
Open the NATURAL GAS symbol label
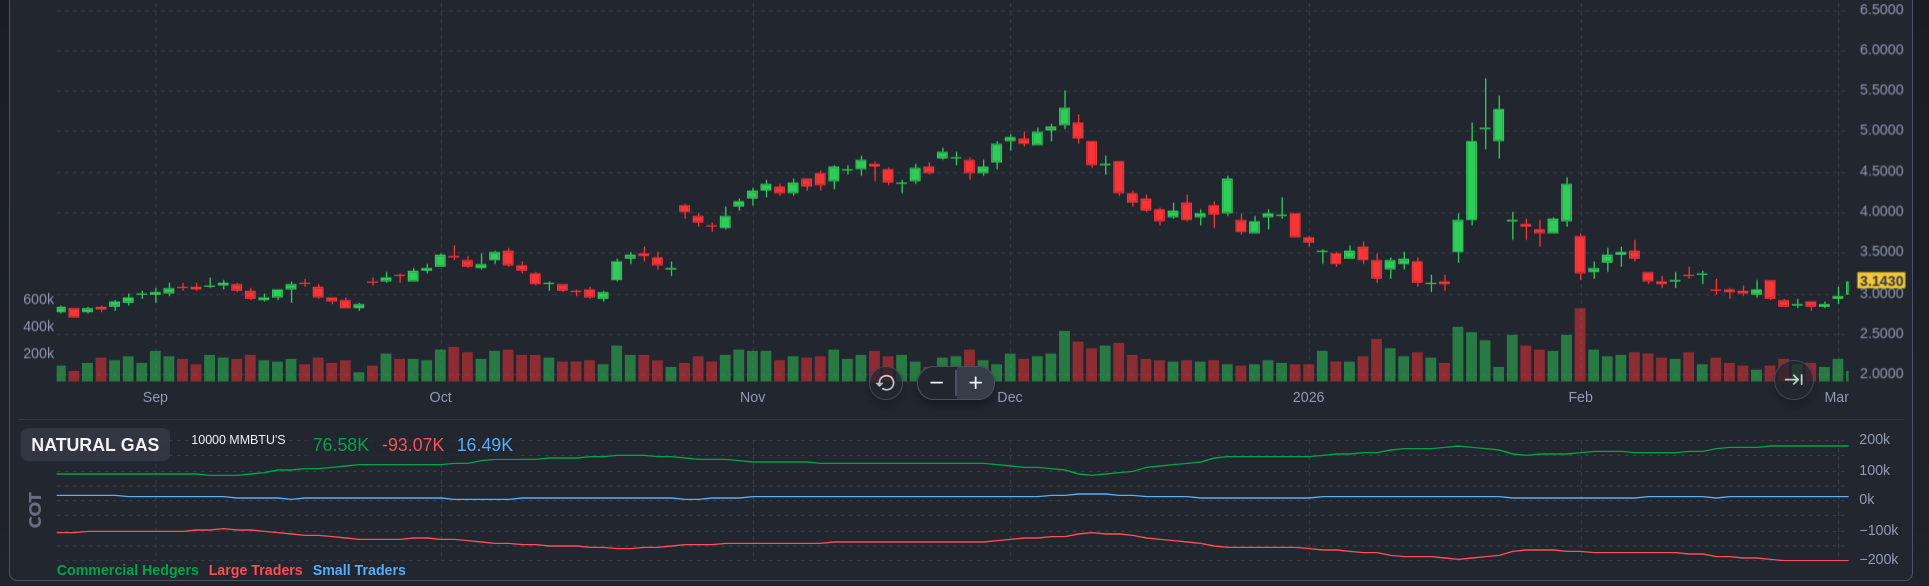coord(95,445)
